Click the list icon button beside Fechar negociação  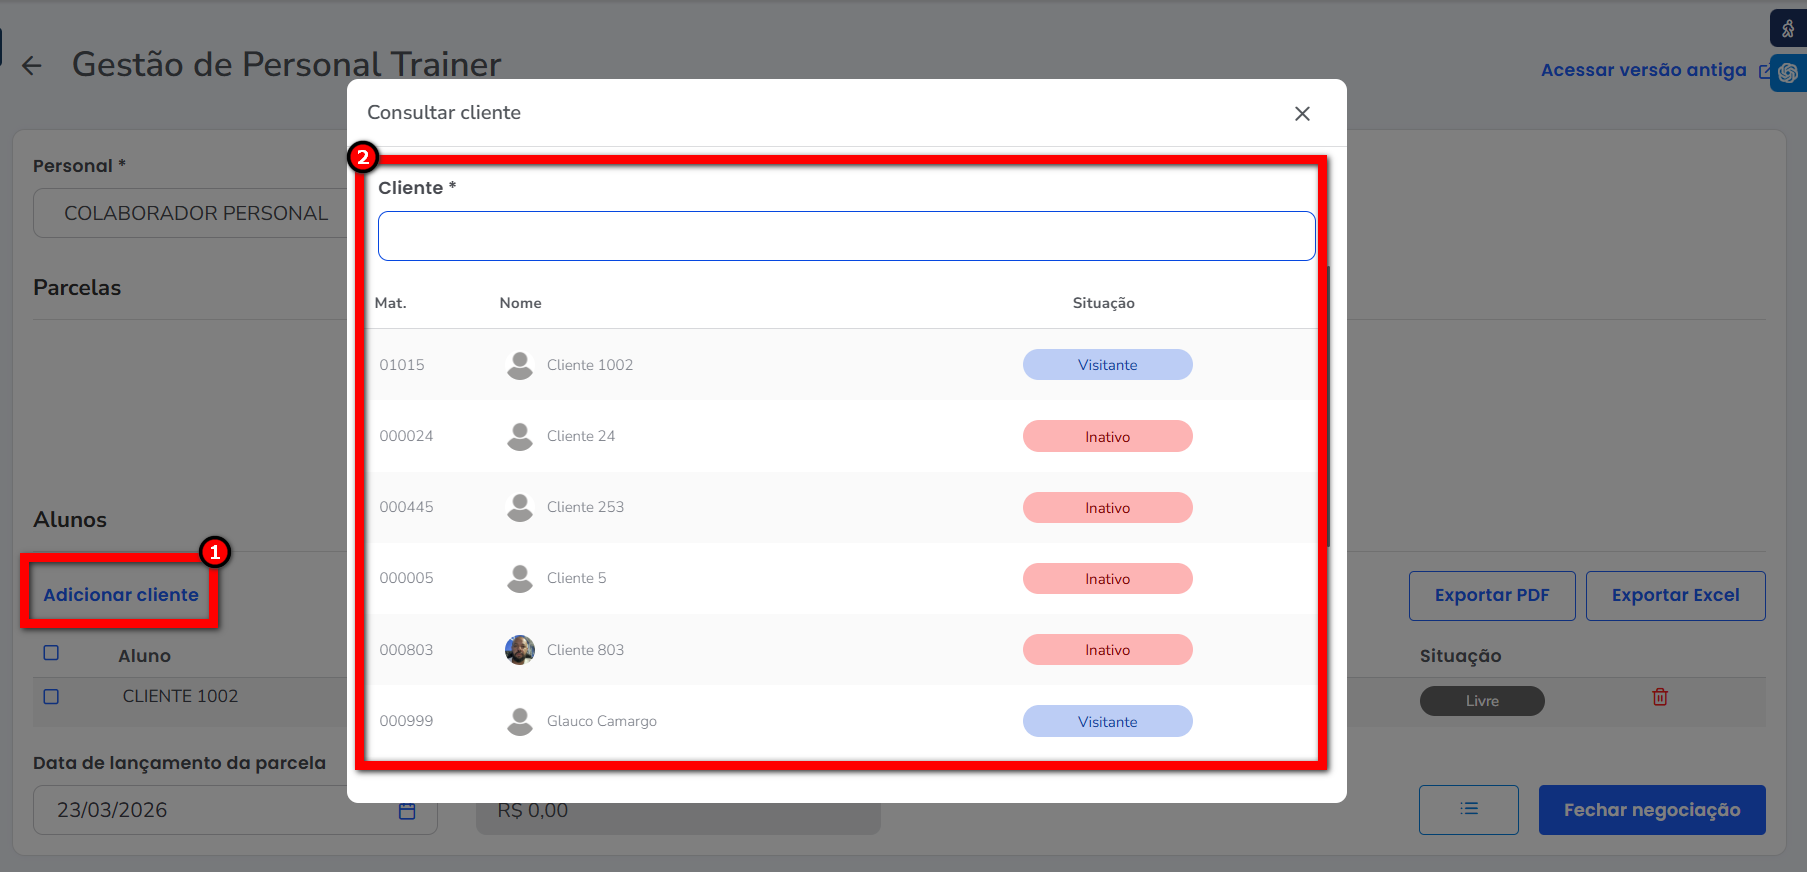point(1467,809)
